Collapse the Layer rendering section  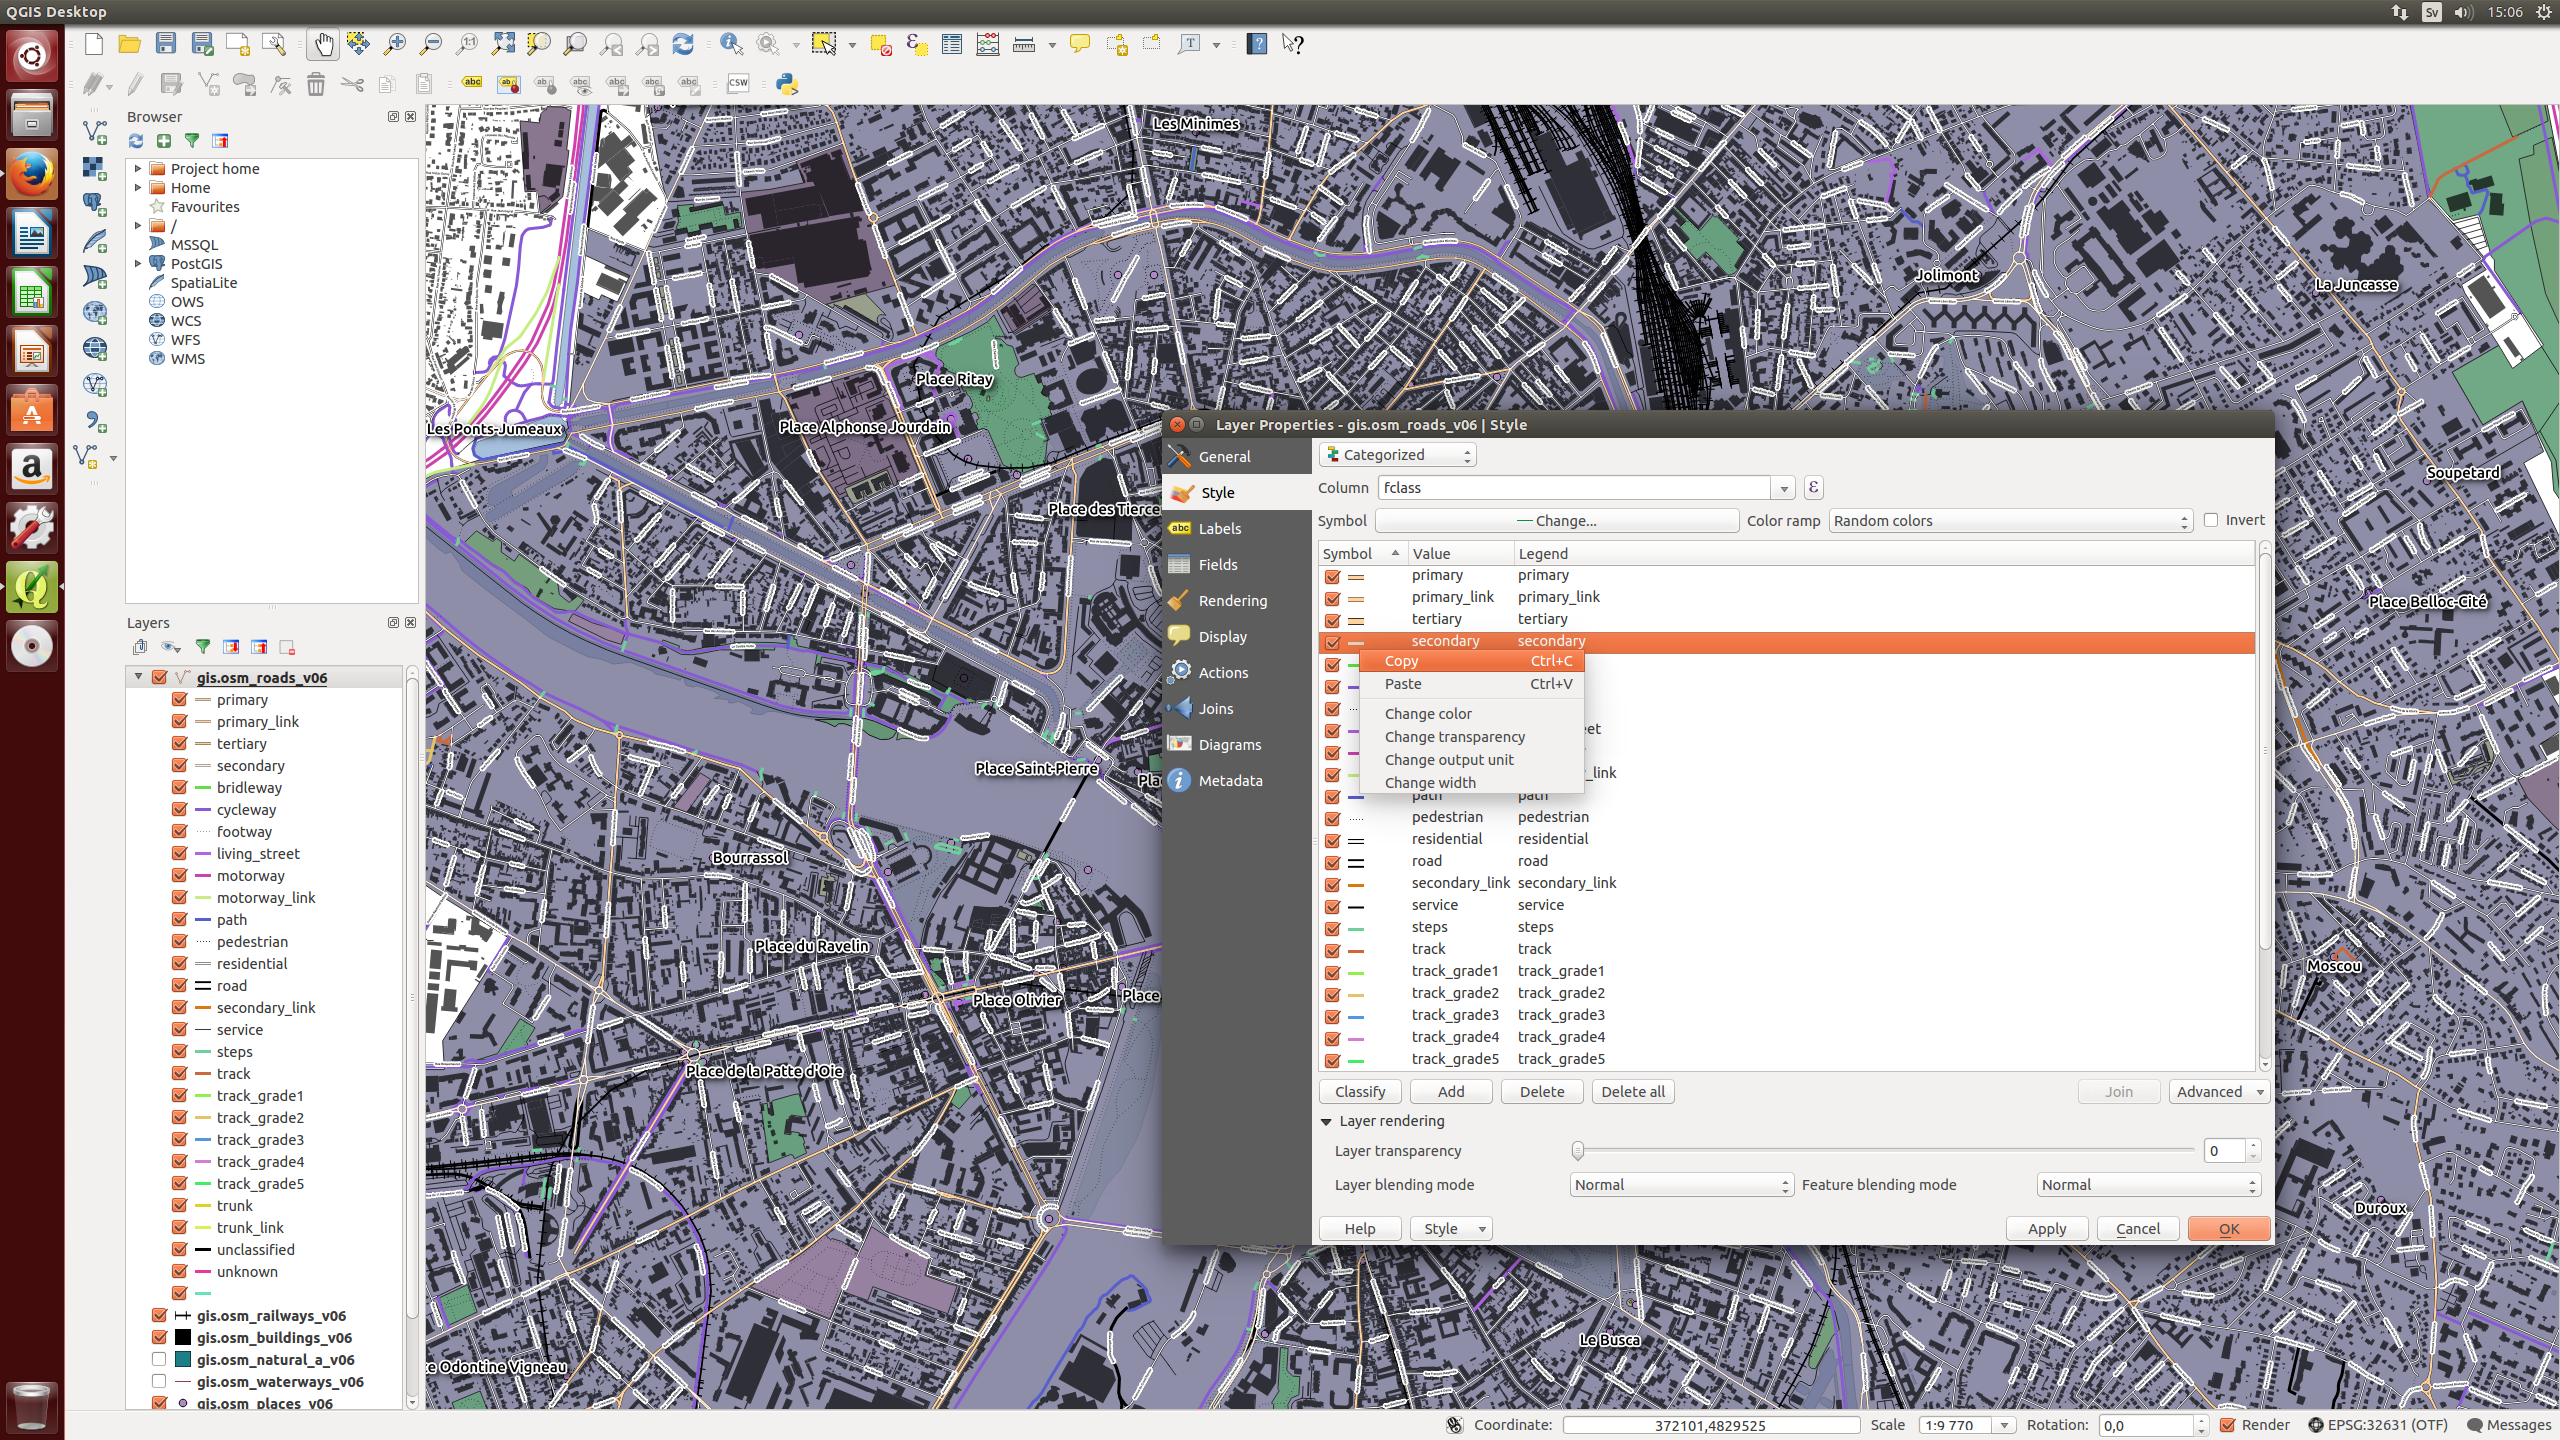point(1326,1121)
